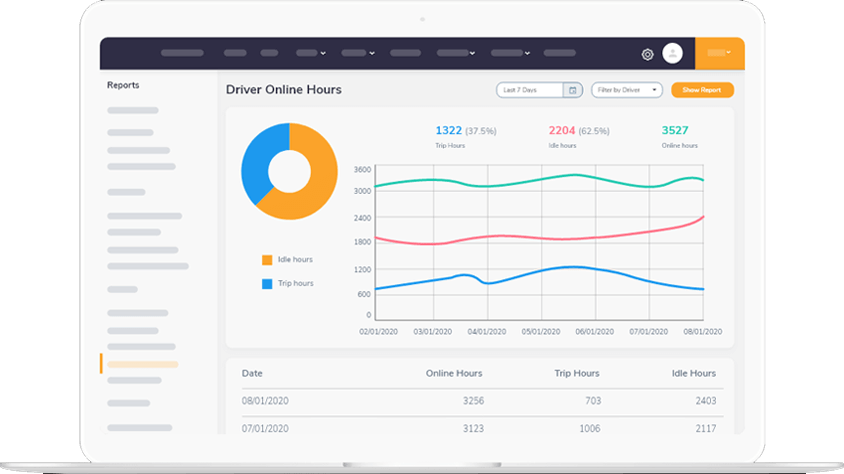
Task: Open the calendar date picker icon
Action: (573, 90)
